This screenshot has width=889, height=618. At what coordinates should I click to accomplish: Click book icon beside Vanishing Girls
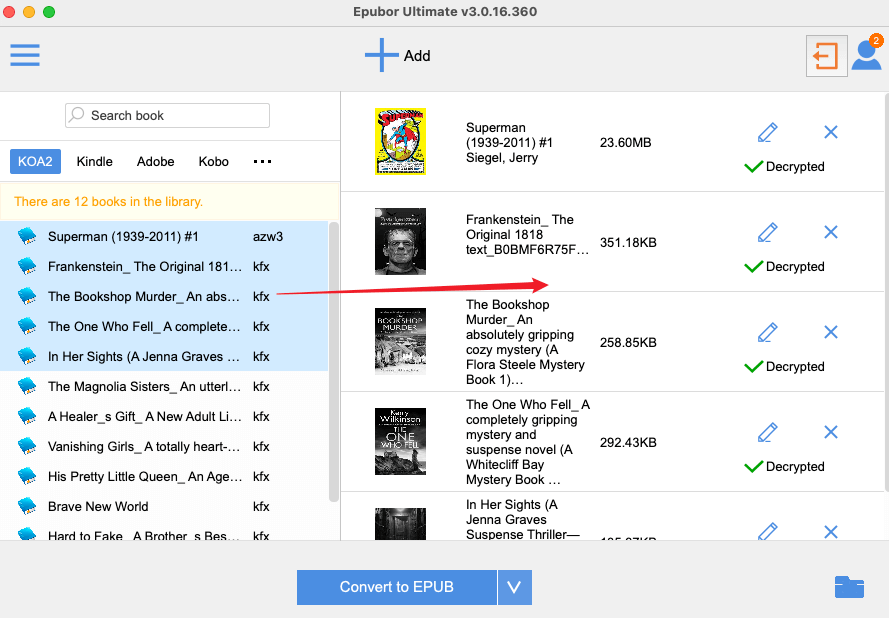point(27,447)
